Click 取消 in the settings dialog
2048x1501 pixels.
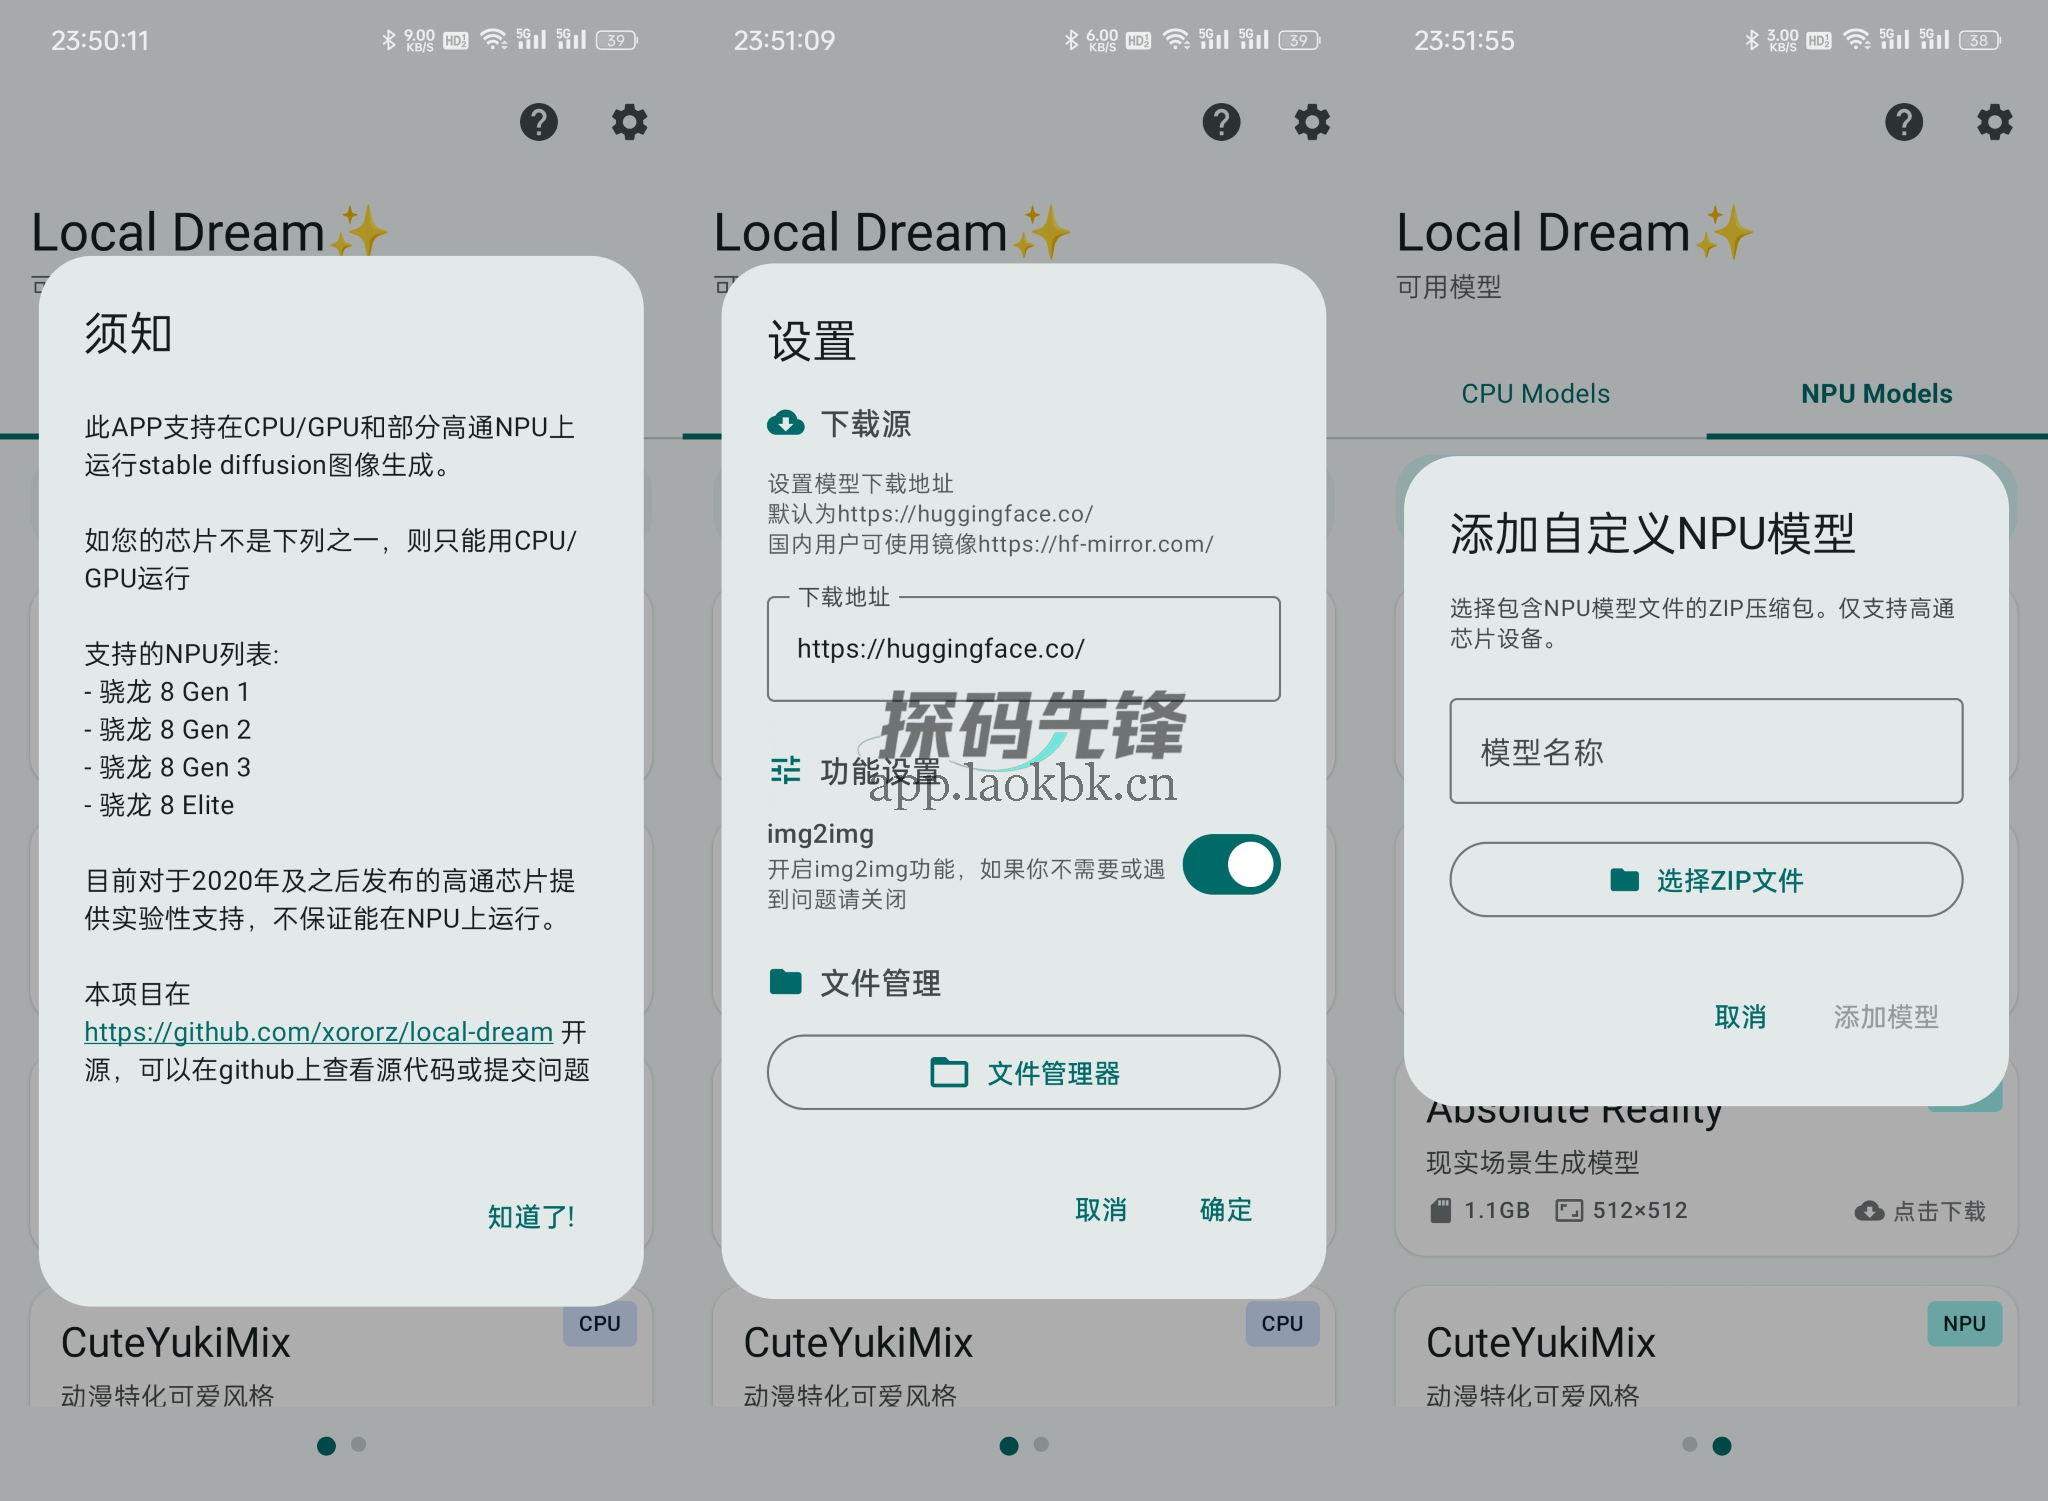coord(1100,1210)
